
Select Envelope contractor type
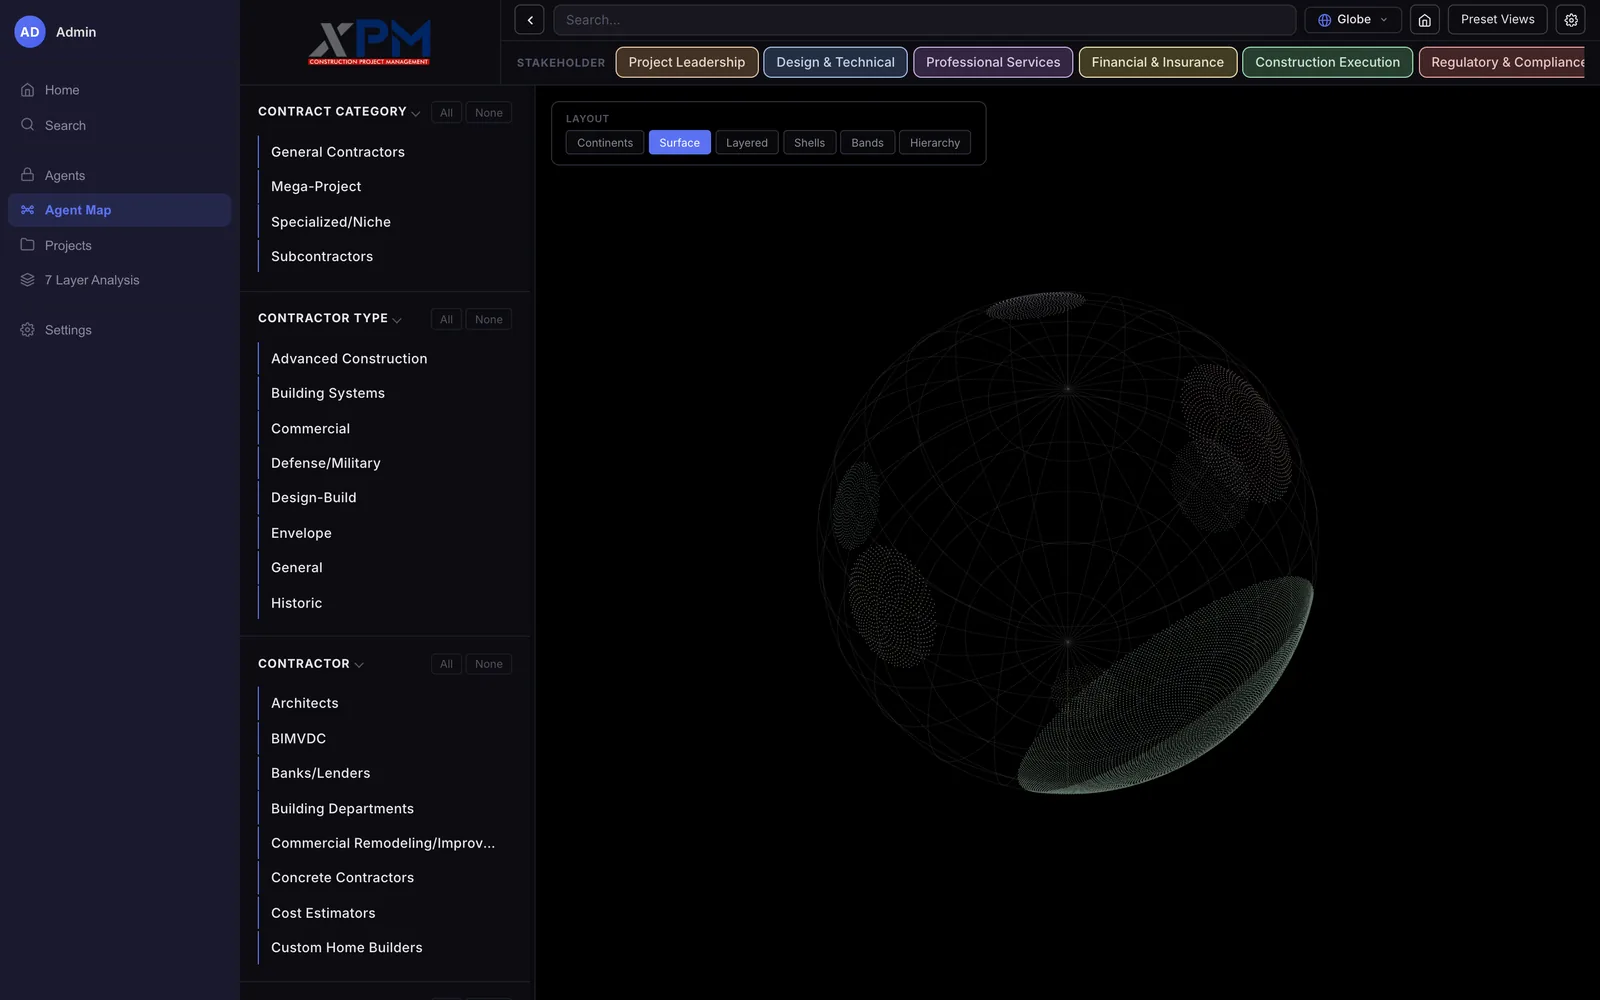coord(384,533)
